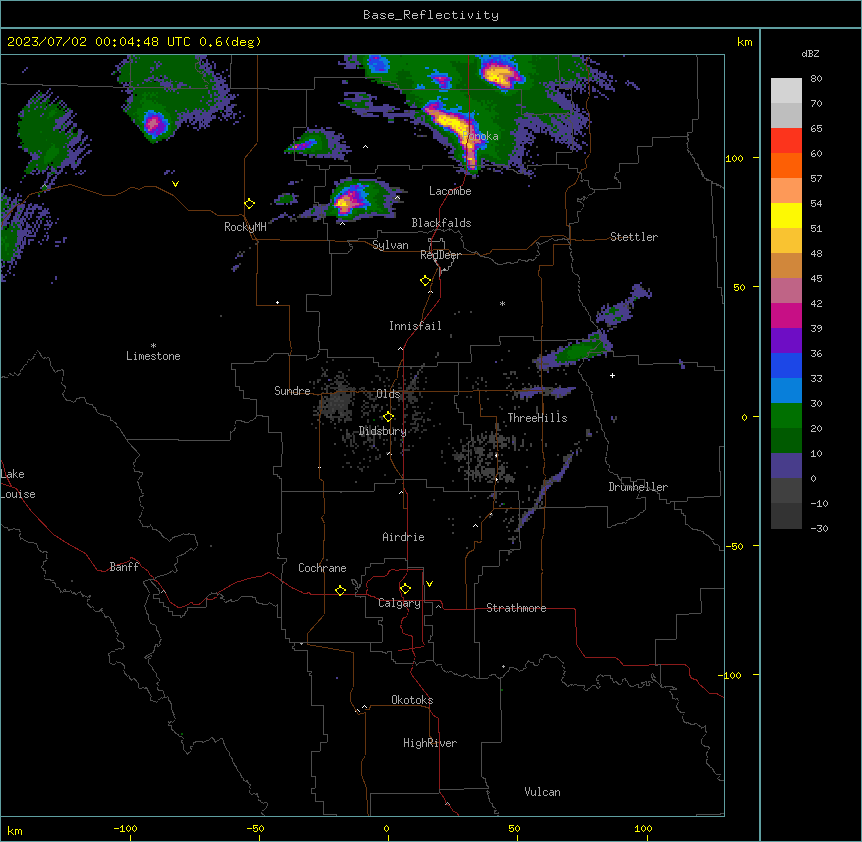The image size is (862, 842).
Task: Click the 100 tick on right axis
Action: [734, 158]
